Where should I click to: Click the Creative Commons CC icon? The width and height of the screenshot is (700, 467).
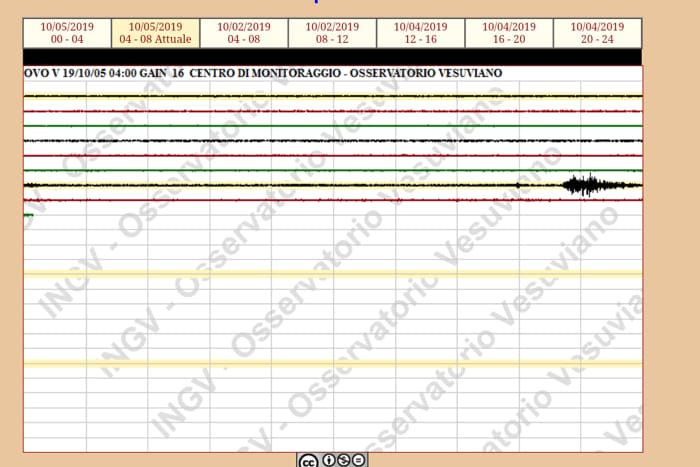tap(308, 461)
